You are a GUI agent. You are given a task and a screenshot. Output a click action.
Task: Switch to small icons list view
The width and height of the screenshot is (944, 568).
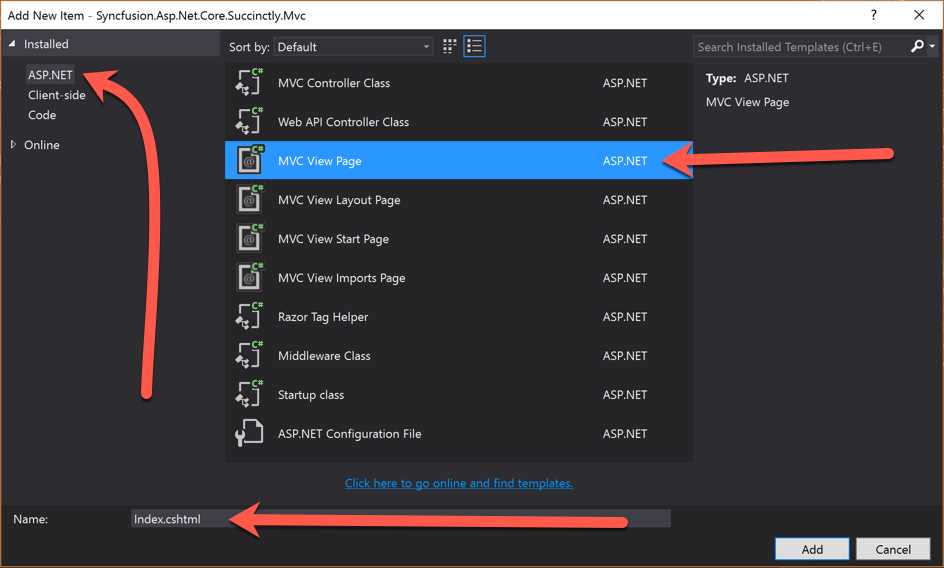[x=474, y=46]
